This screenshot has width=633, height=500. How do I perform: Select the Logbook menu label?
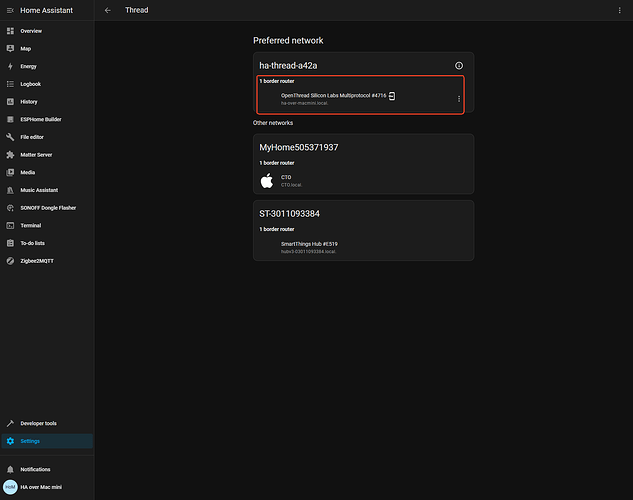point(31,84)
